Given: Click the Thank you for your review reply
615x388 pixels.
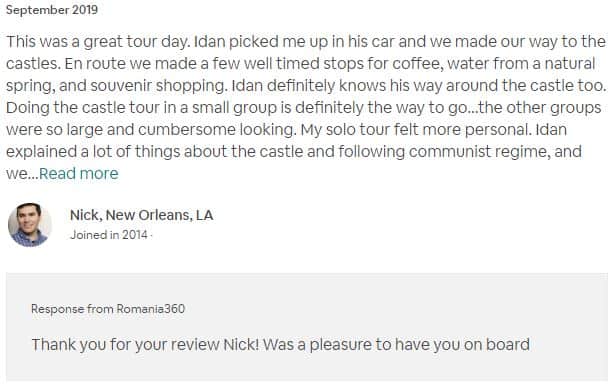Looking at the screenshot, I should tap(280, 344).
